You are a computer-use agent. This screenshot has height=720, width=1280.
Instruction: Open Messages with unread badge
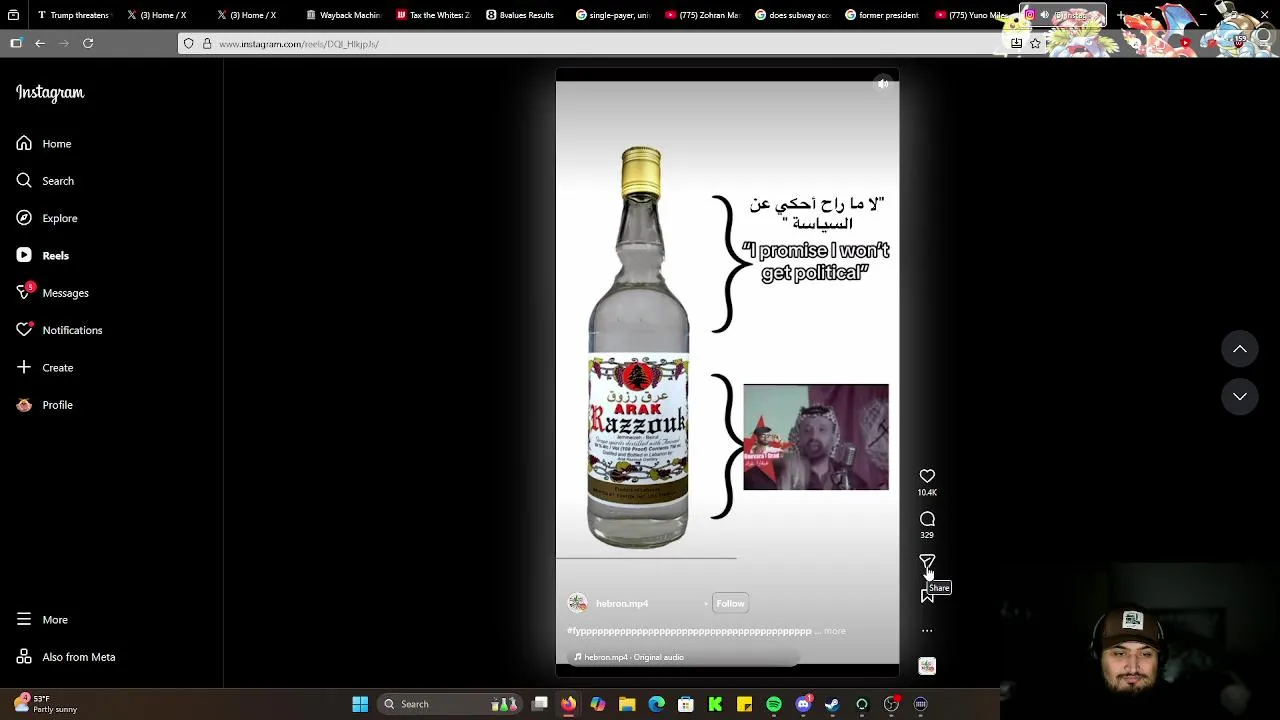pos(52,293)
